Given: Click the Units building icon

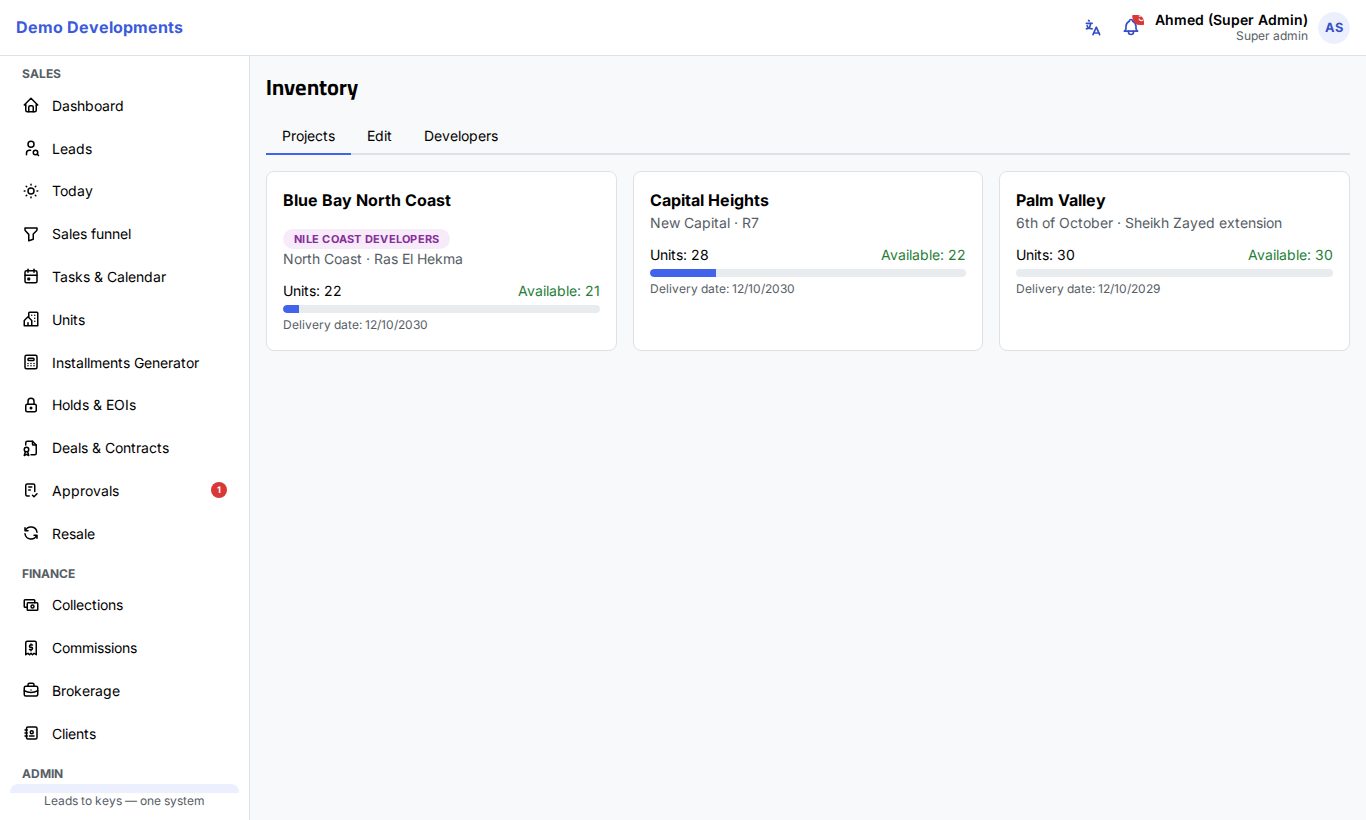Looking at the screenshot, I should click(31, 320).
